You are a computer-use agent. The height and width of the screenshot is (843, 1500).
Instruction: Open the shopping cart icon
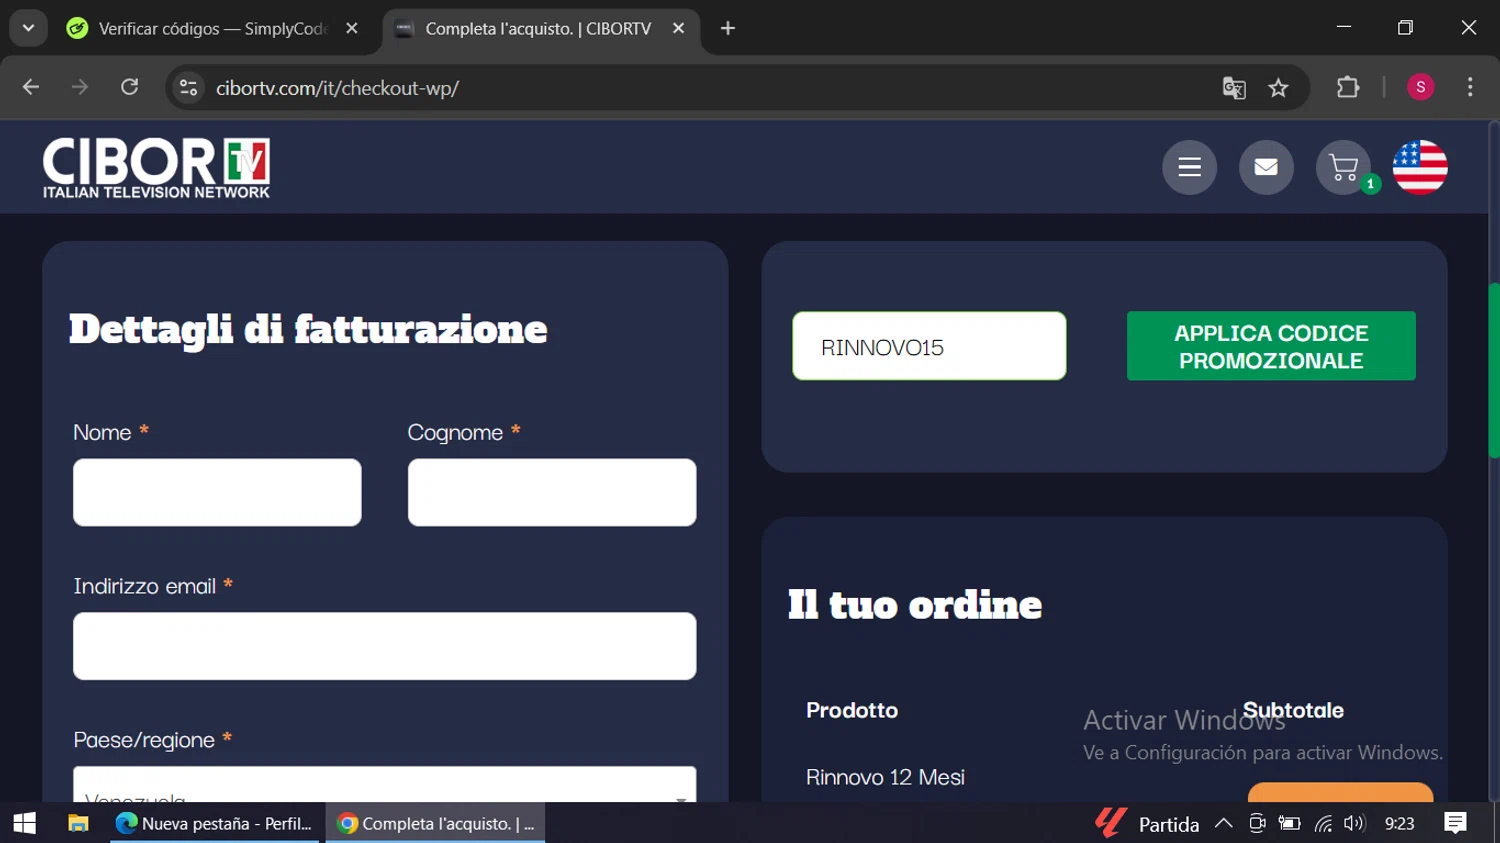click(1343, 167)
